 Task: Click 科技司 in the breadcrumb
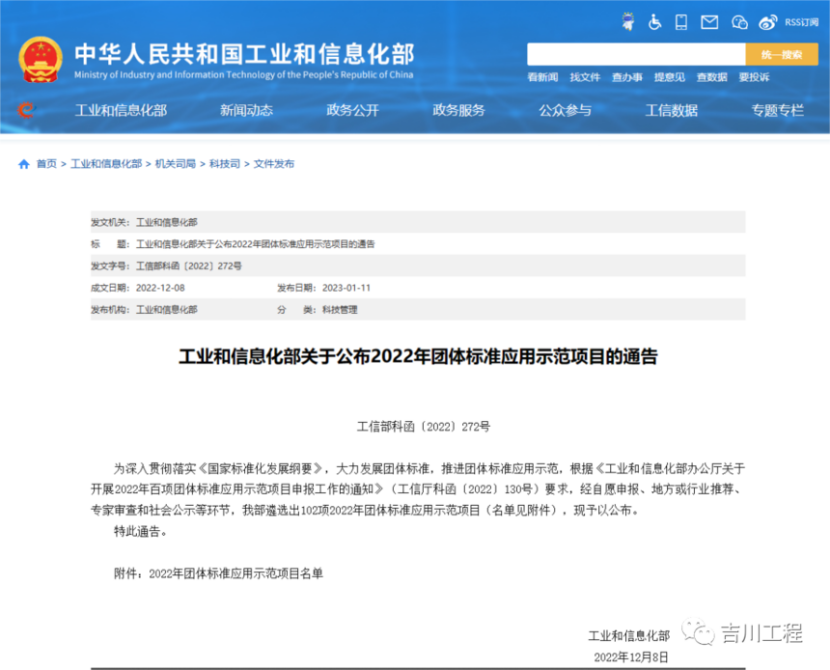coord(225,164)
